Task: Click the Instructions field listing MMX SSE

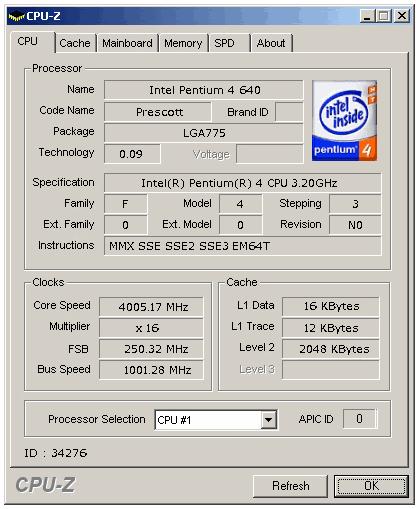Action: pyautogui.click(x=243, y=246)
